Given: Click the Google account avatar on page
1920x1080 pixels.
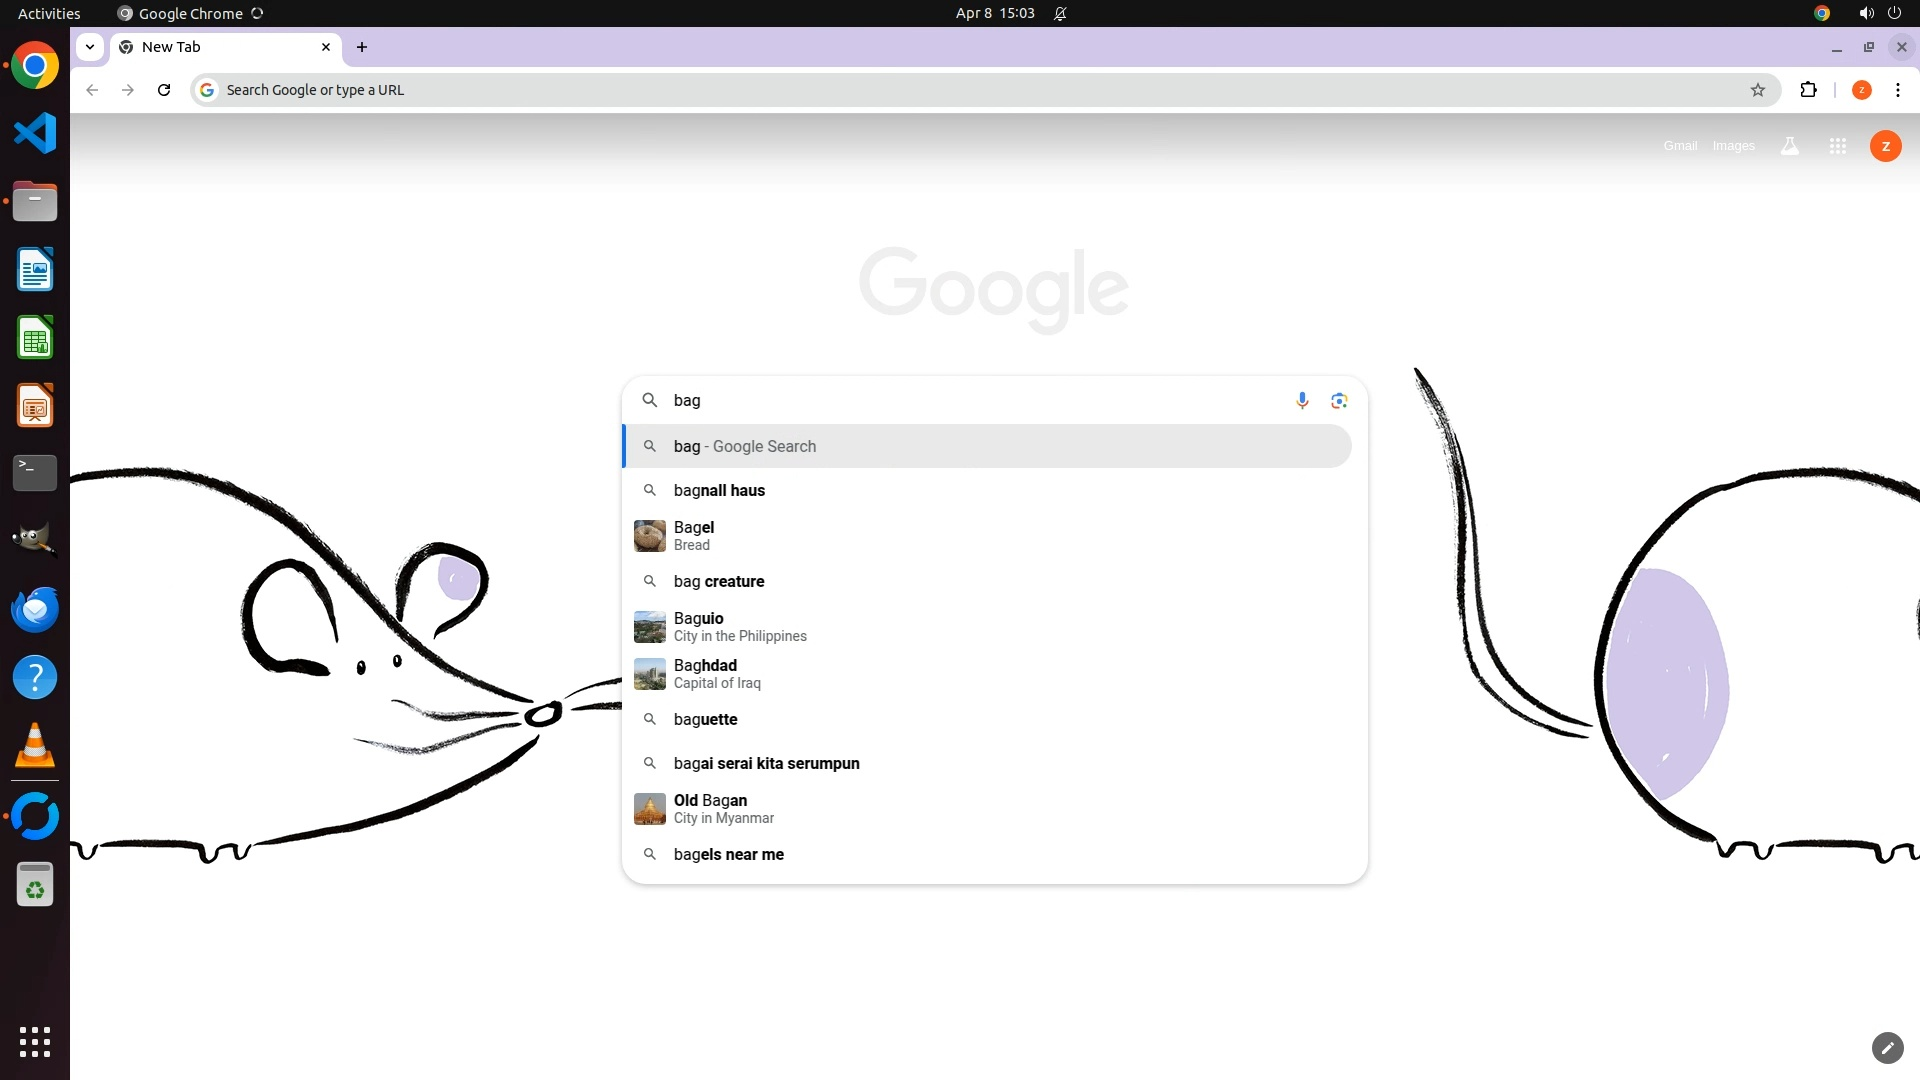Looking at the screenshot, I should pyautogui.click(x=1885, y=146).
